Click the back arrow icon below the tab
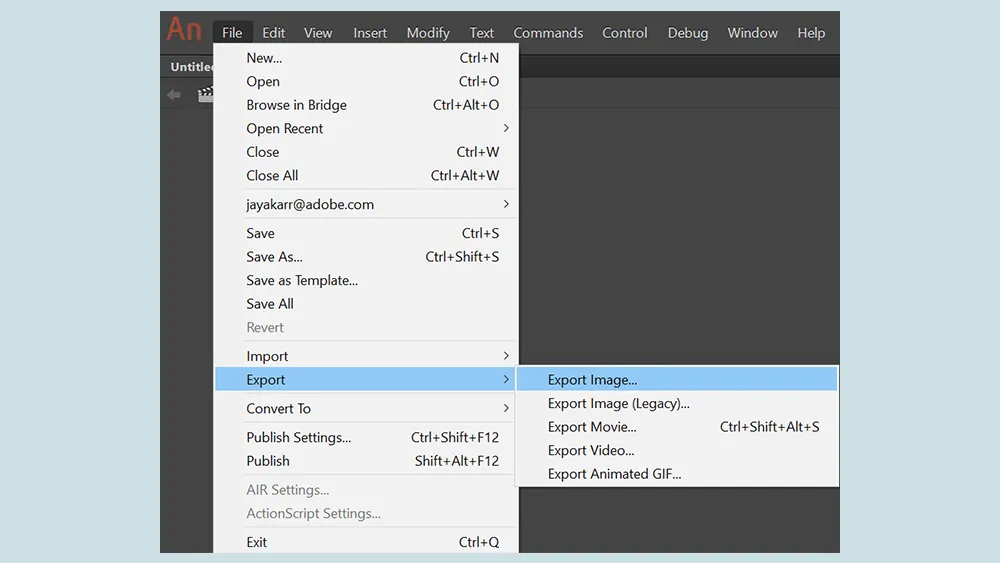 click(x=173, y=95)
